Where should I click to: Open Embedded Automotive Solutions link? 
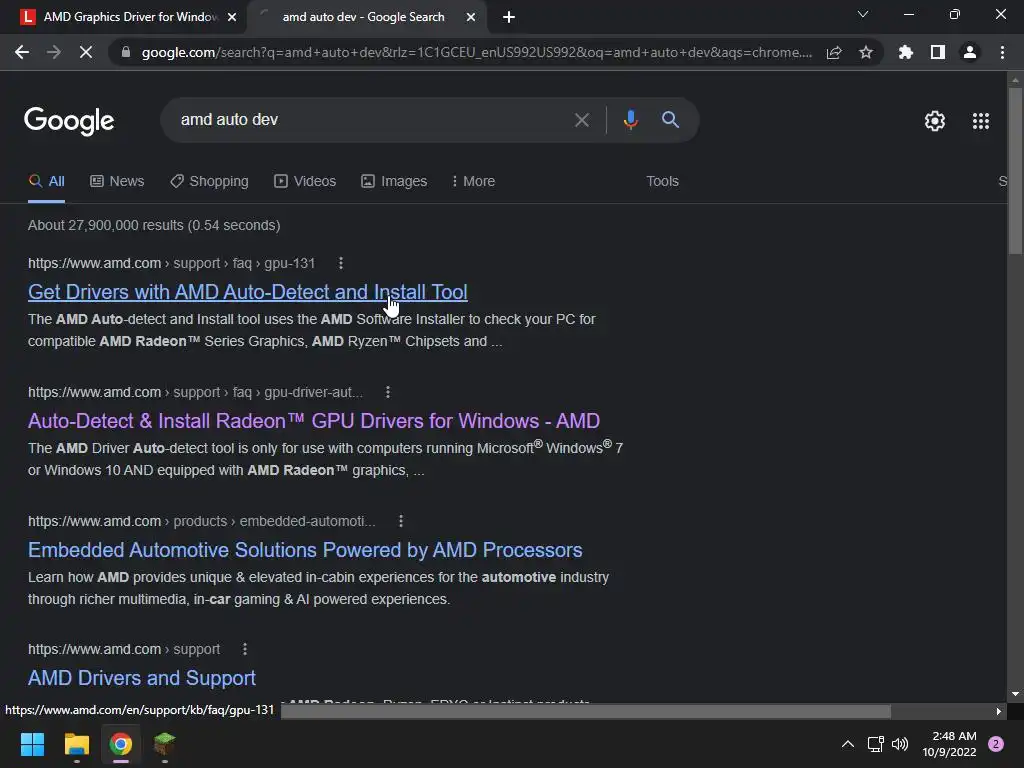coord(305,550)
